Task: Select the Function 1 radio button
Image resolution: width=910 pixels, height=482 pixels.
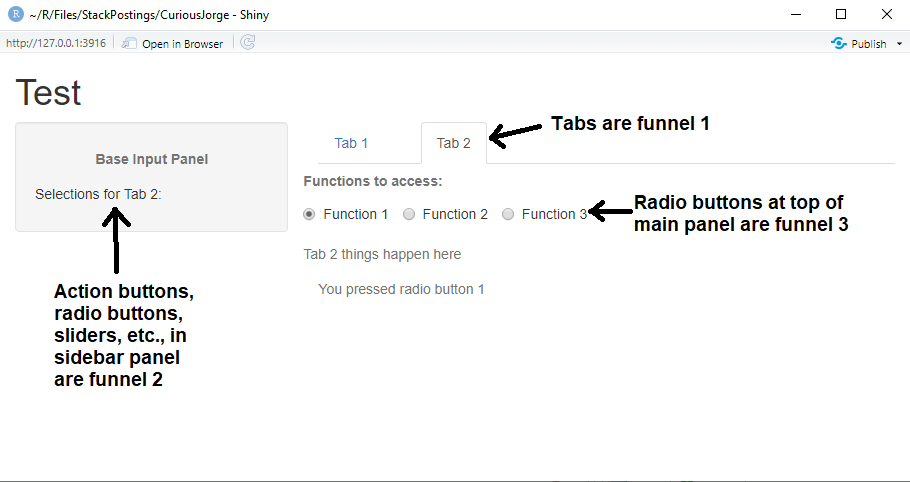Action: click(309, 215)
